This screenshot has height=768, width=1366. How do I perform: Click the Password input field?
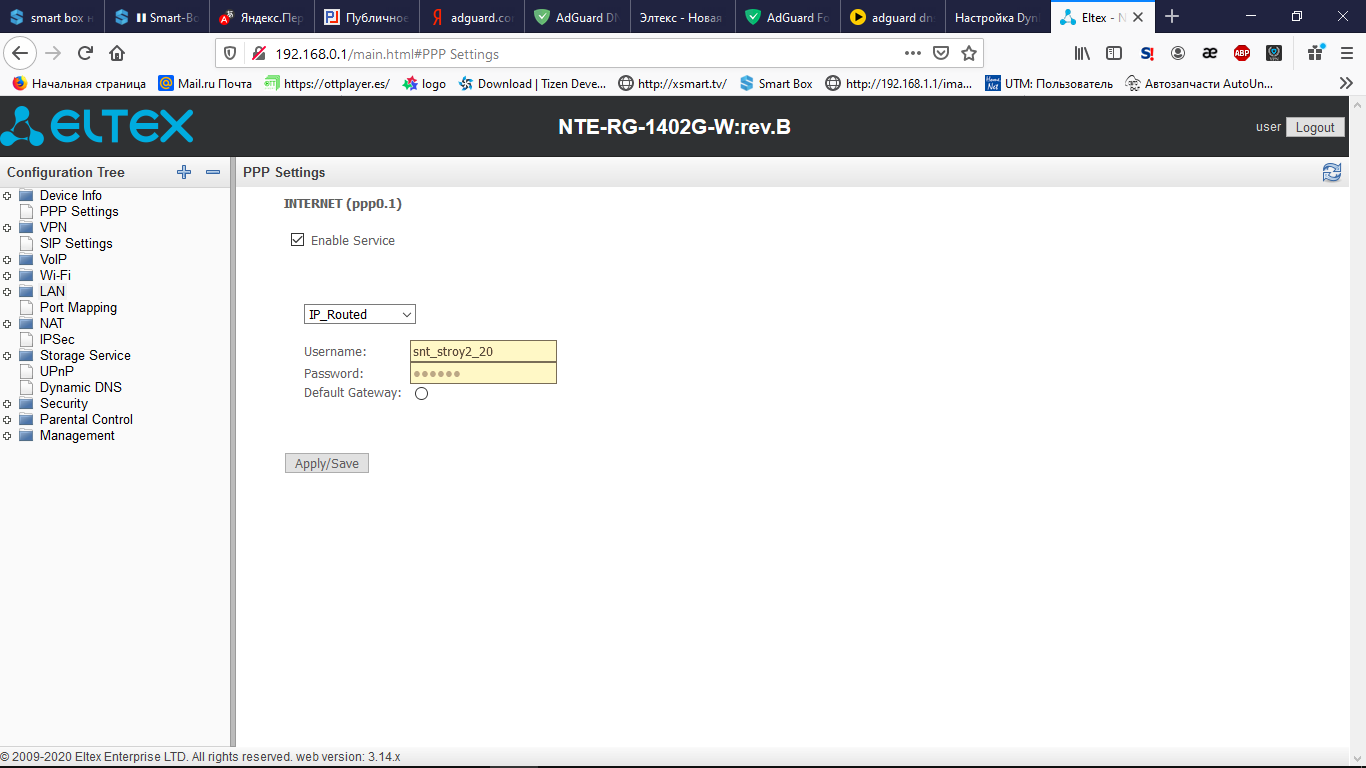point(483,373)
